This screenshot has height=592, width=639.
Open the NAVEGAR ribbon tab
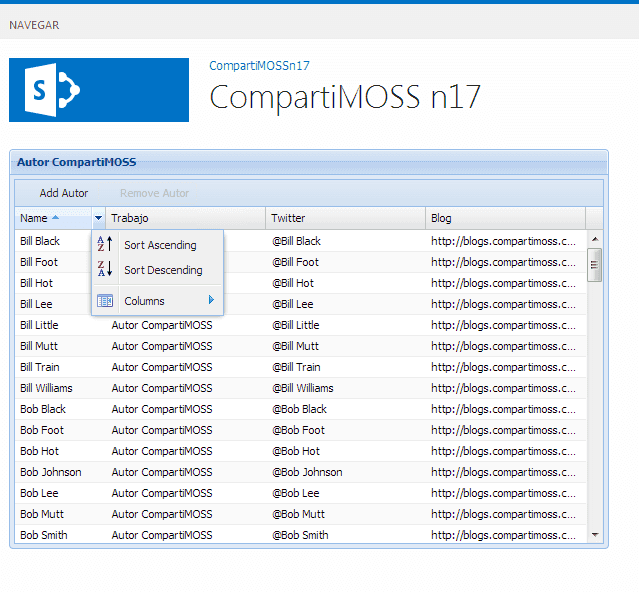click(x=34, y=25)
